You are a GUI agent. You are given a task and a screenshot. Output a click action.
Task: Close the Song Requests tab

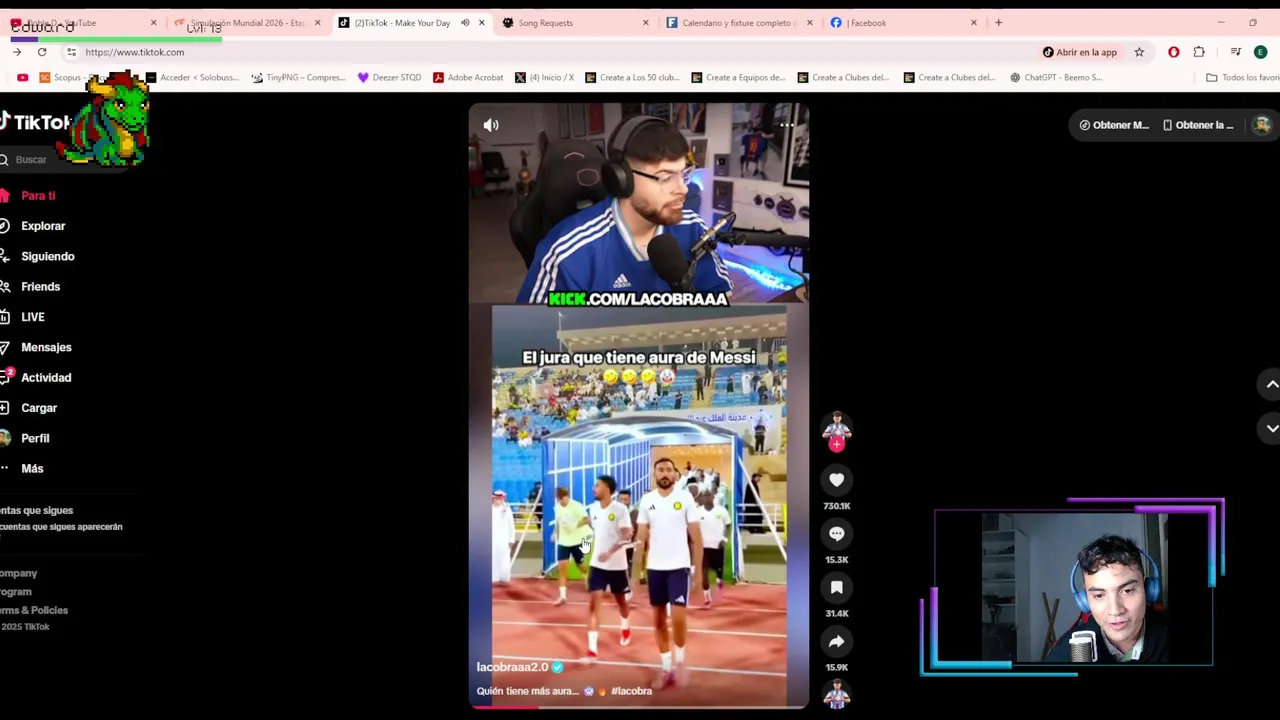(645, 23)
